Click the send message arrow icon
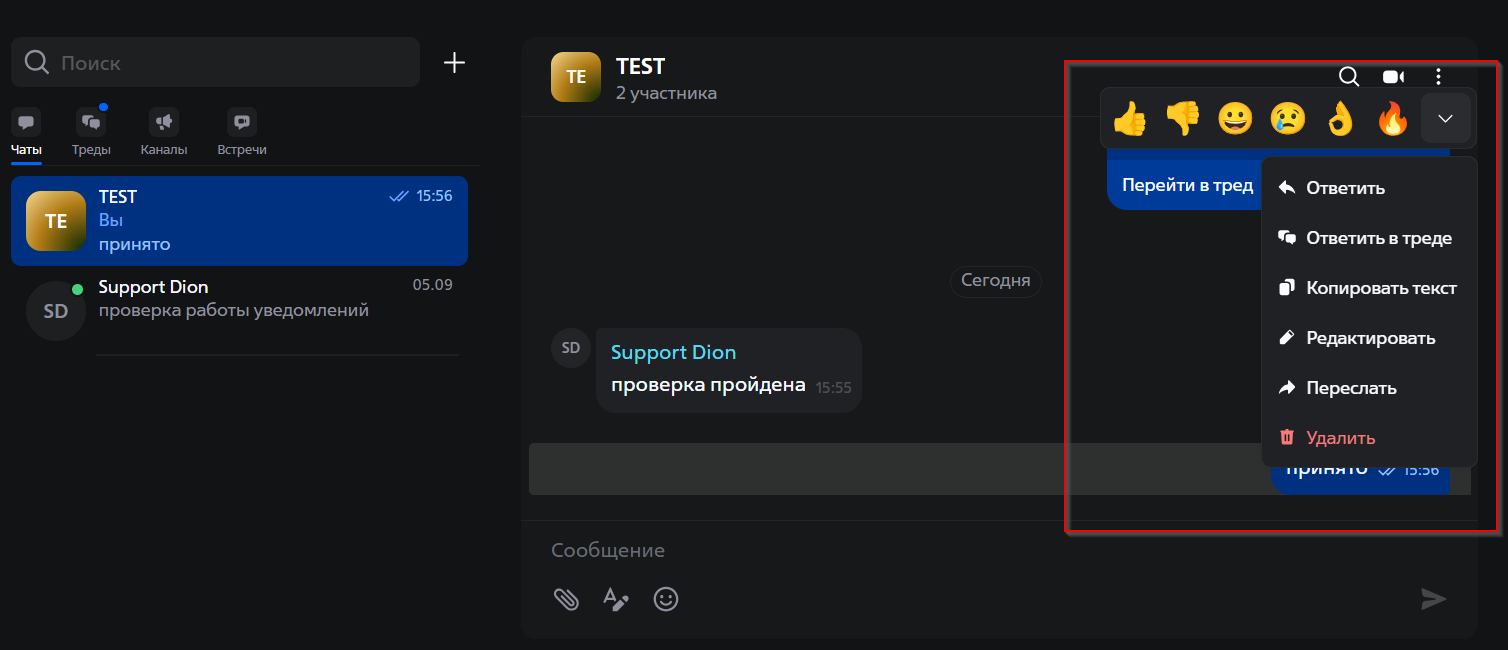Viewport: 1508px width, 650px height. (1434, 599)
